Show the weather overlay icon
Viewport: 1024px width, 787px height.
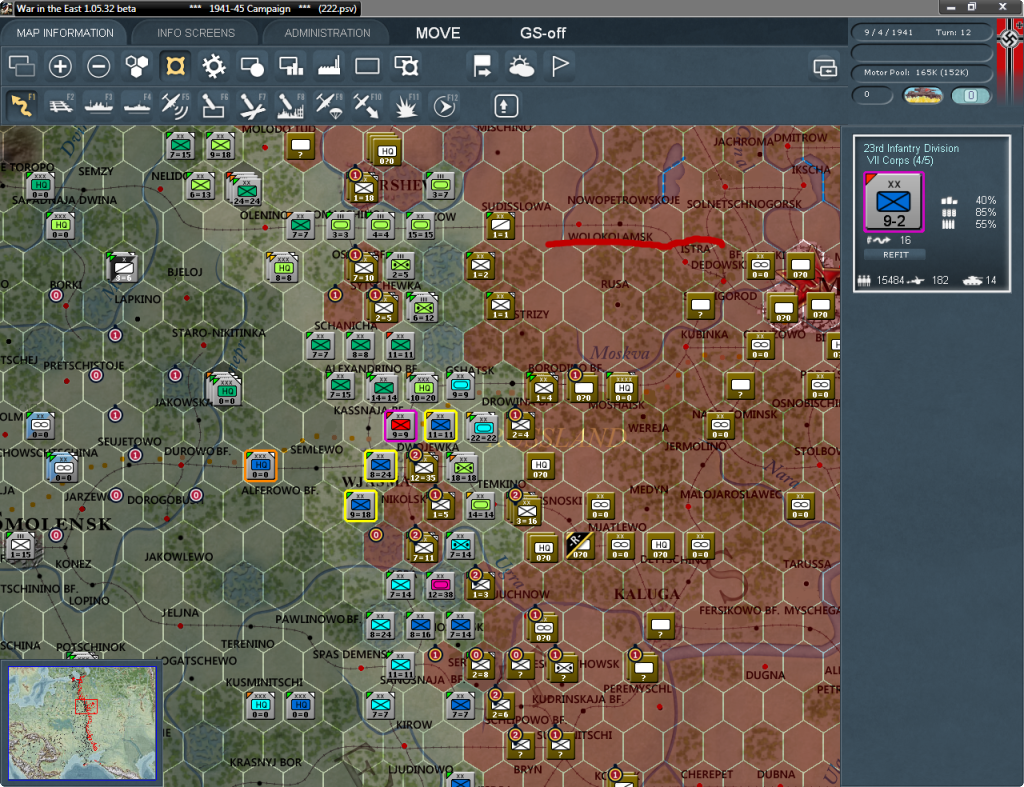(521, 66)
